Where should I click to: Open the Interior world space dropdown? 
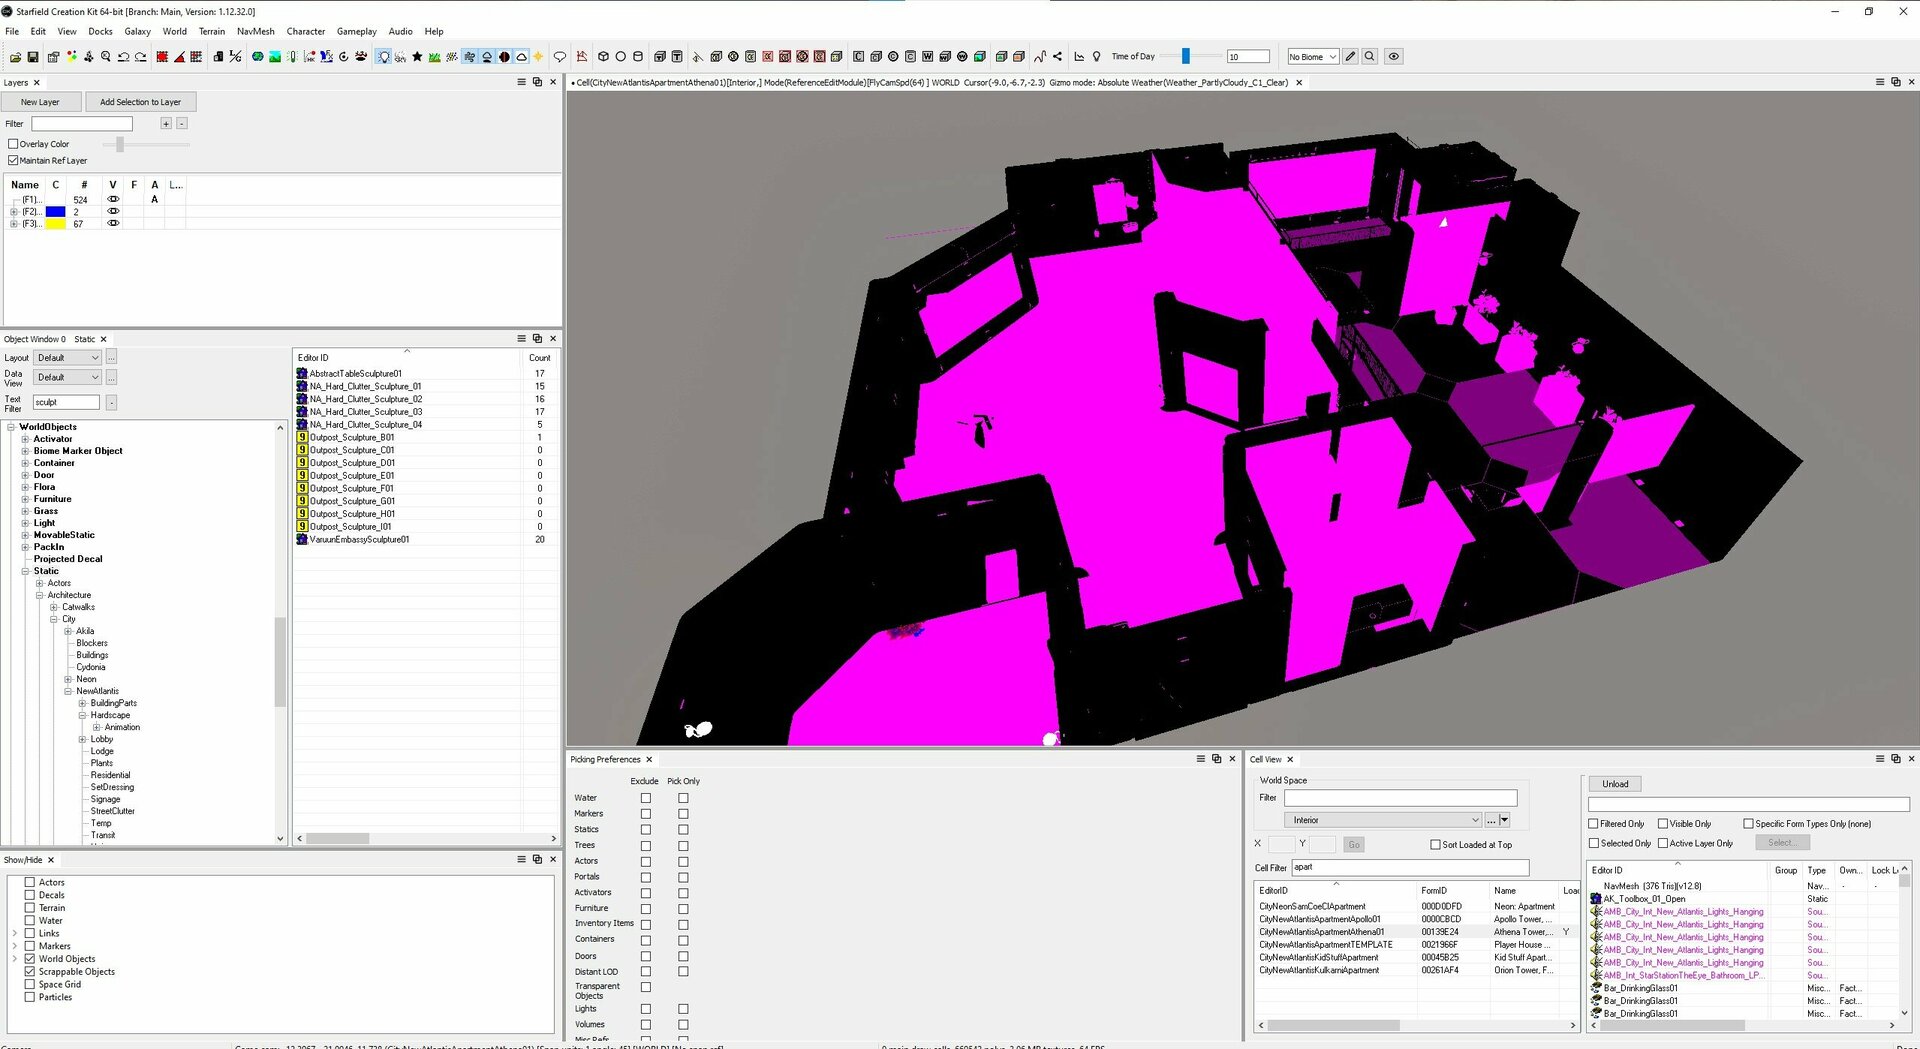(1381, 820)
